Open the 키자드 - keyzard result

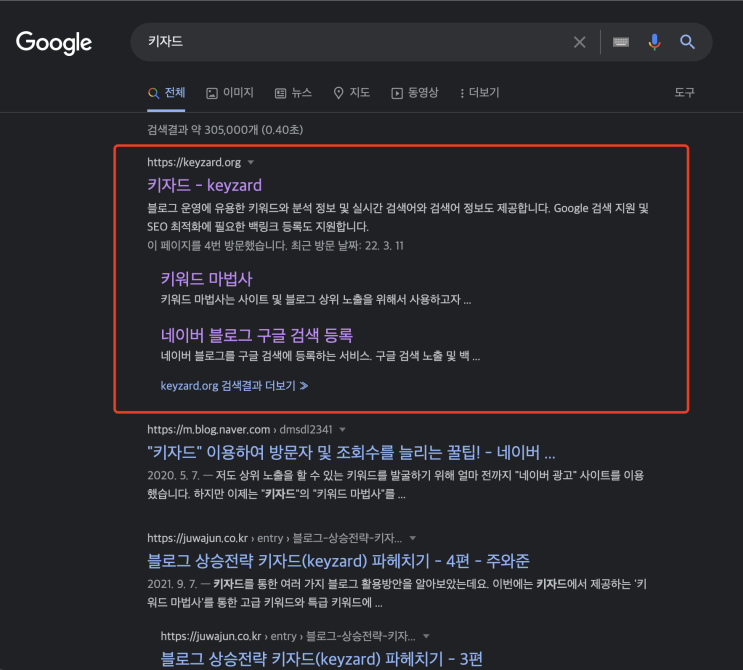(x=204, y=185)
